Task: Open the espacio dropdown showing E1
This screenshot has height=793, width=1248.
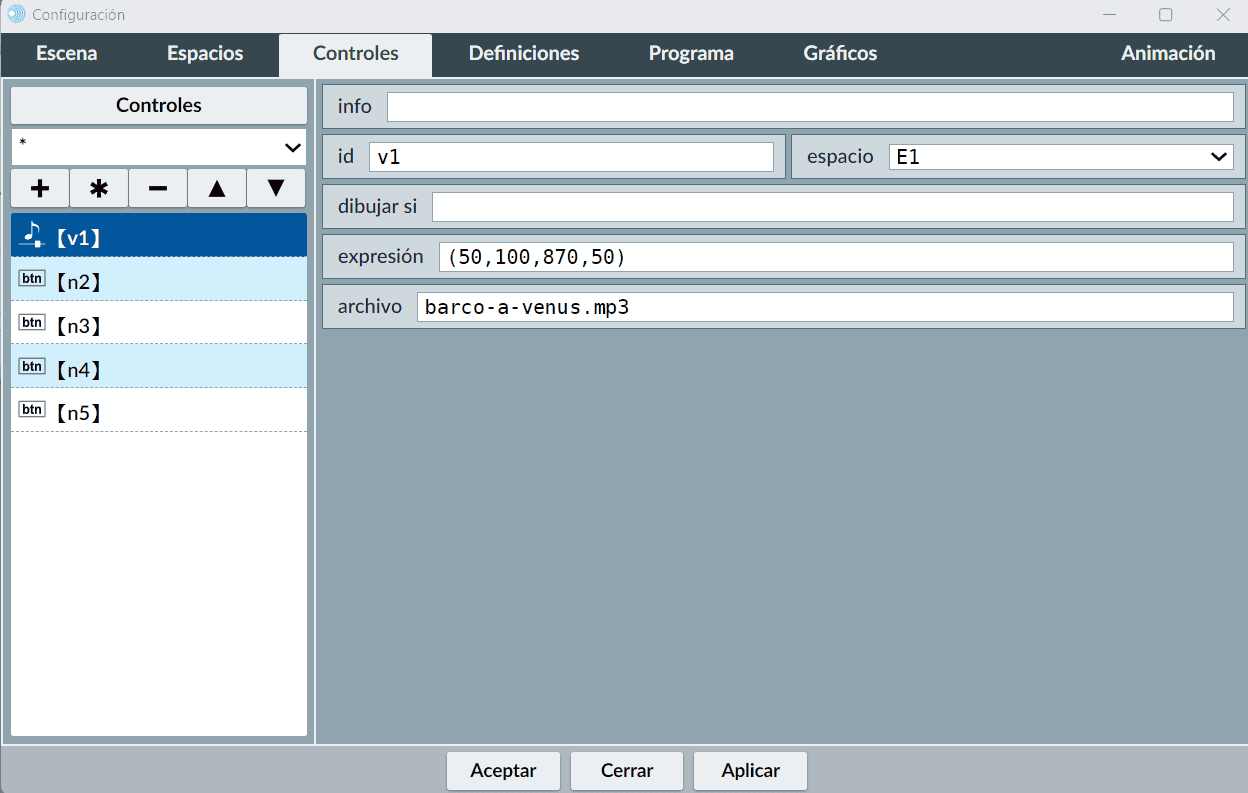Action: click(1060, 157)
